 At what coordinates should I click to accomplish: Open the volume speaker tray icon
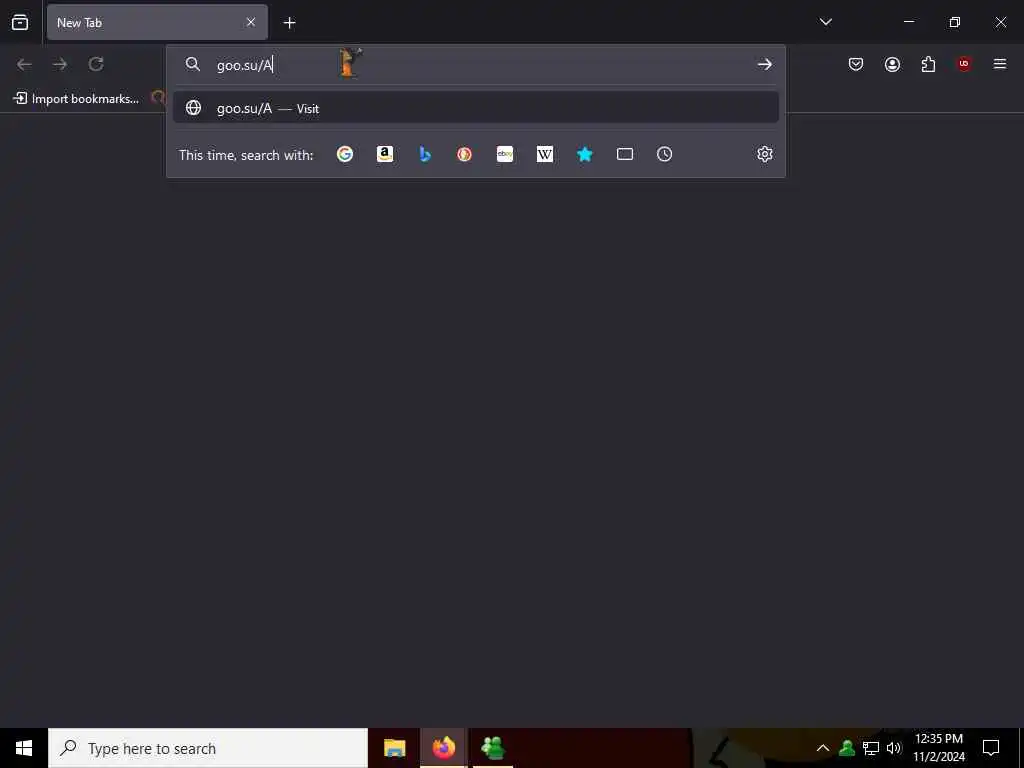pyautogui.click(x=894, y=748)
